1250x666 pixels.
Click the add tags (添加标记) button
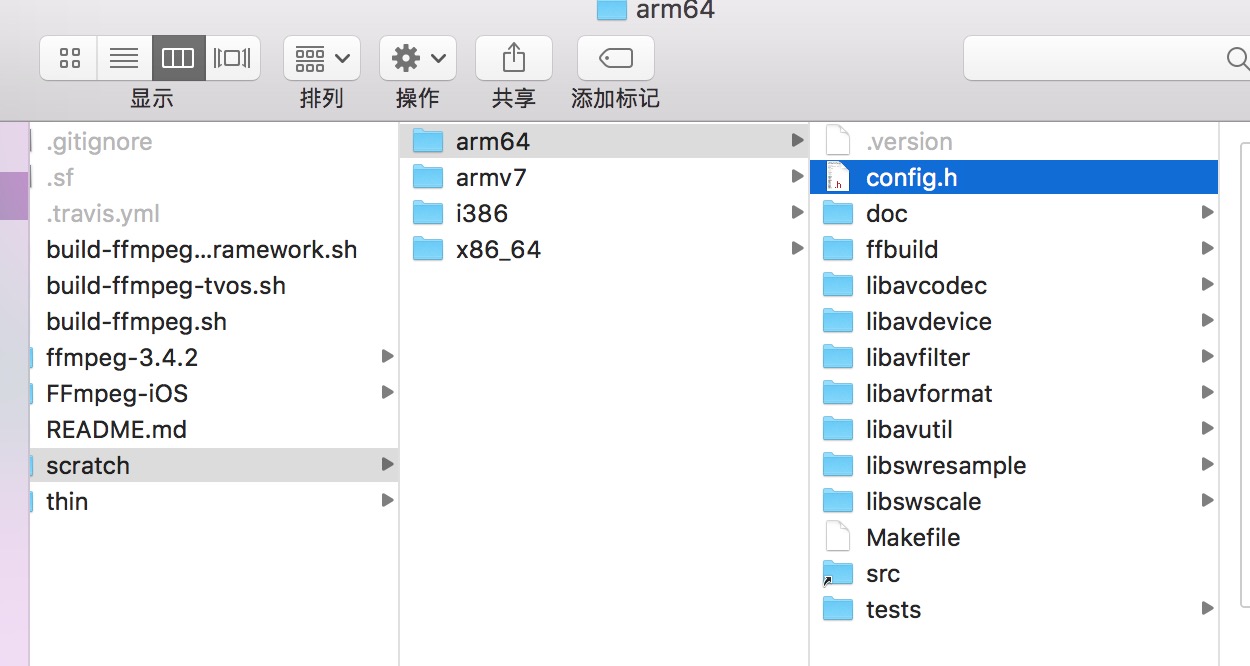616,58
